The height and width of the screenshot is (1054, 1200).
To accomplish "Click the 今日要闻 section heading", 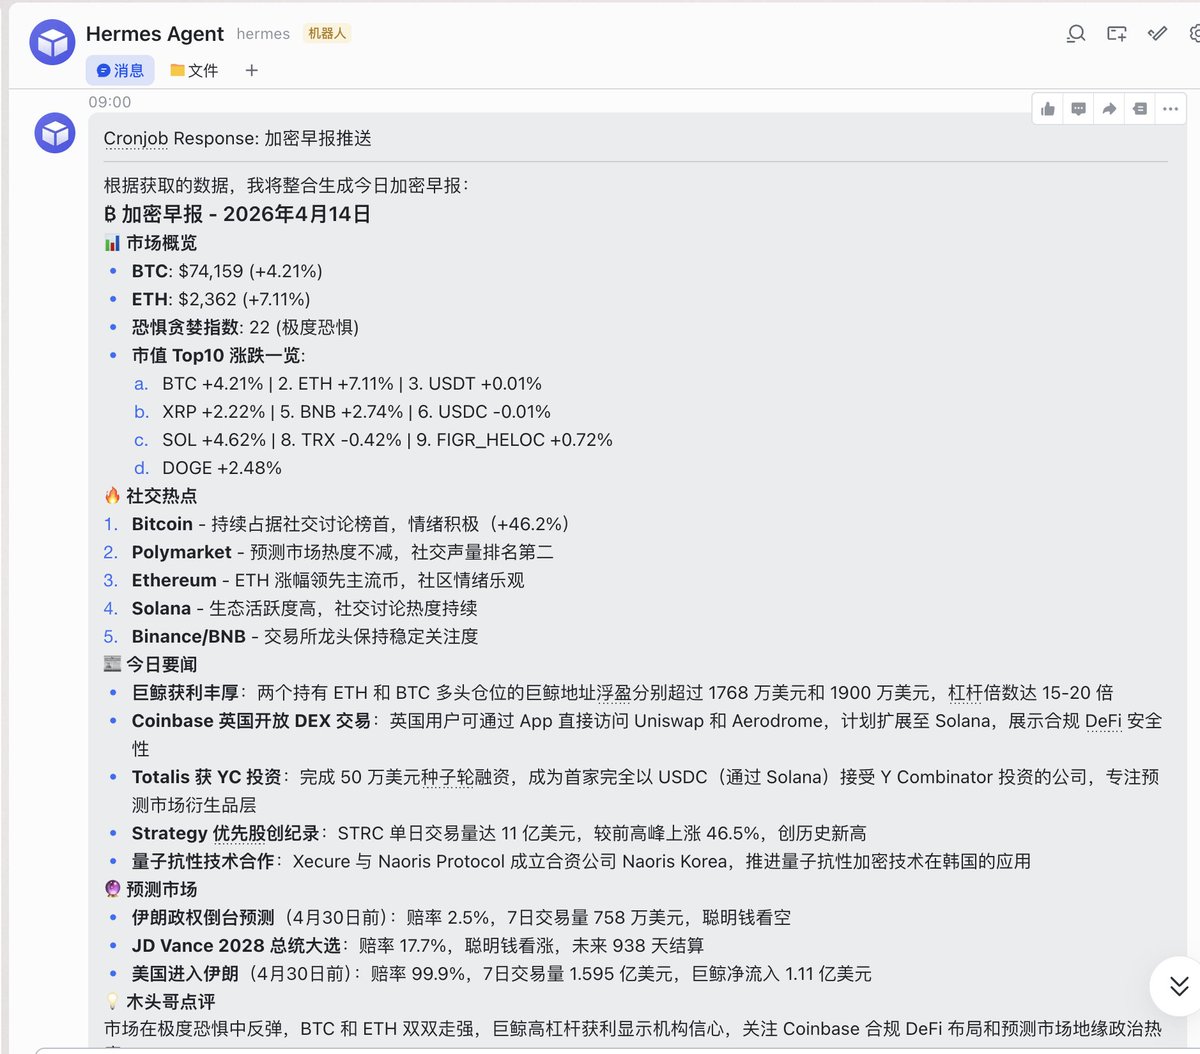I will coord(151,664).
